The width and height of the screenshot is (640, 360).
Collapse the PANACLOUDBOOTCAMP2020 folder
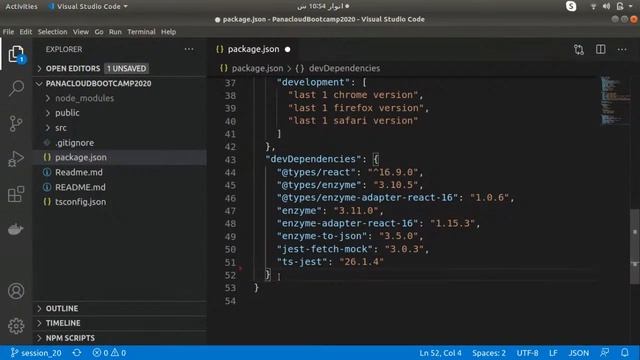coord(40,84)
